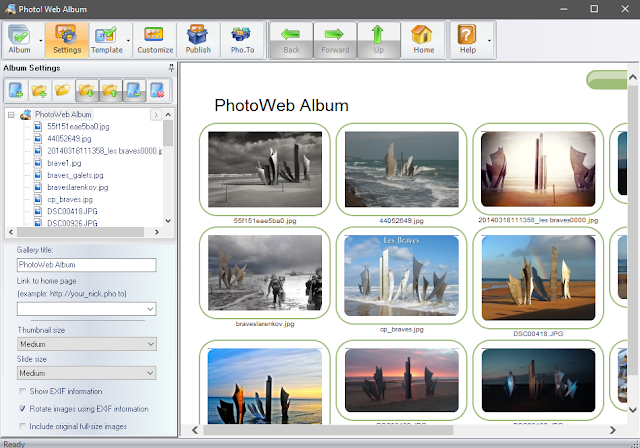
Task: Expand the Help button's dropdown arrow
Action: tap(489, 40)
